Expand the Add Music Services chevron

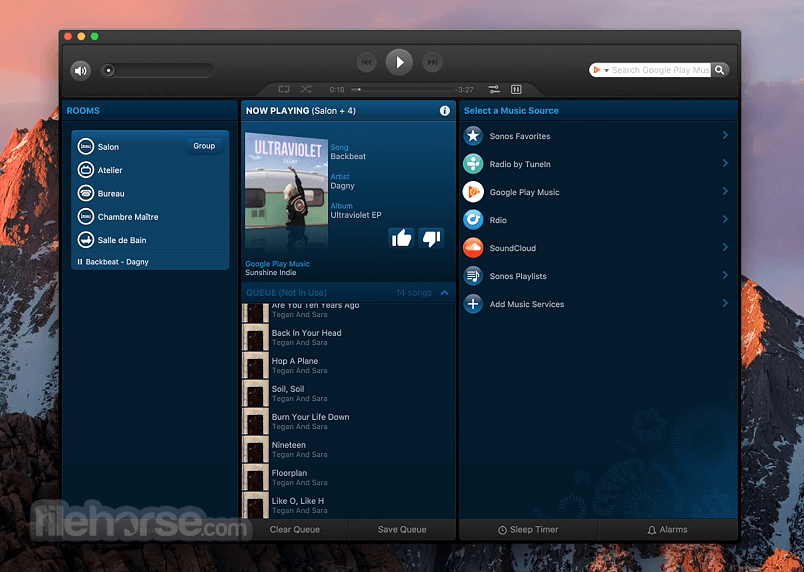725,303
